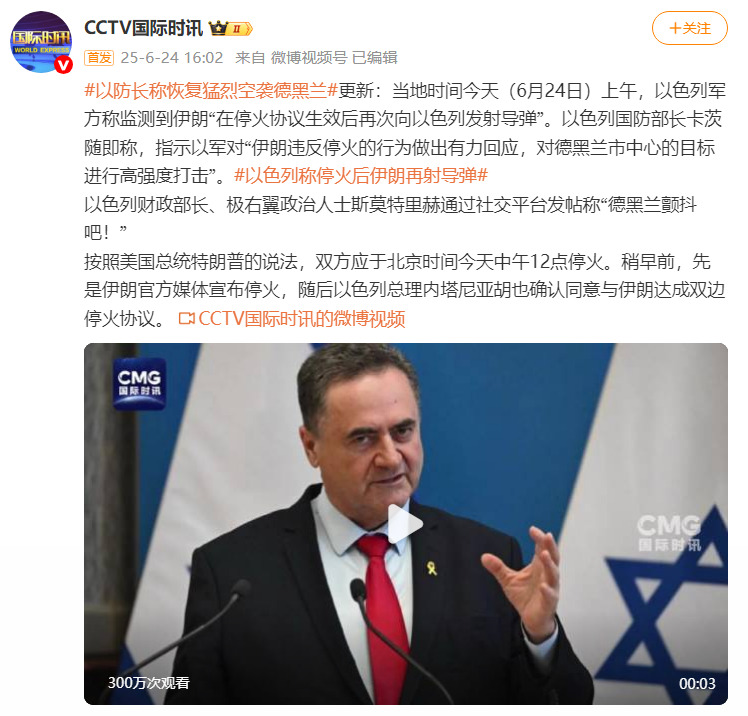Click the 00:03 video duration label
Screen dimensions: 748x716
pos(697,684)
